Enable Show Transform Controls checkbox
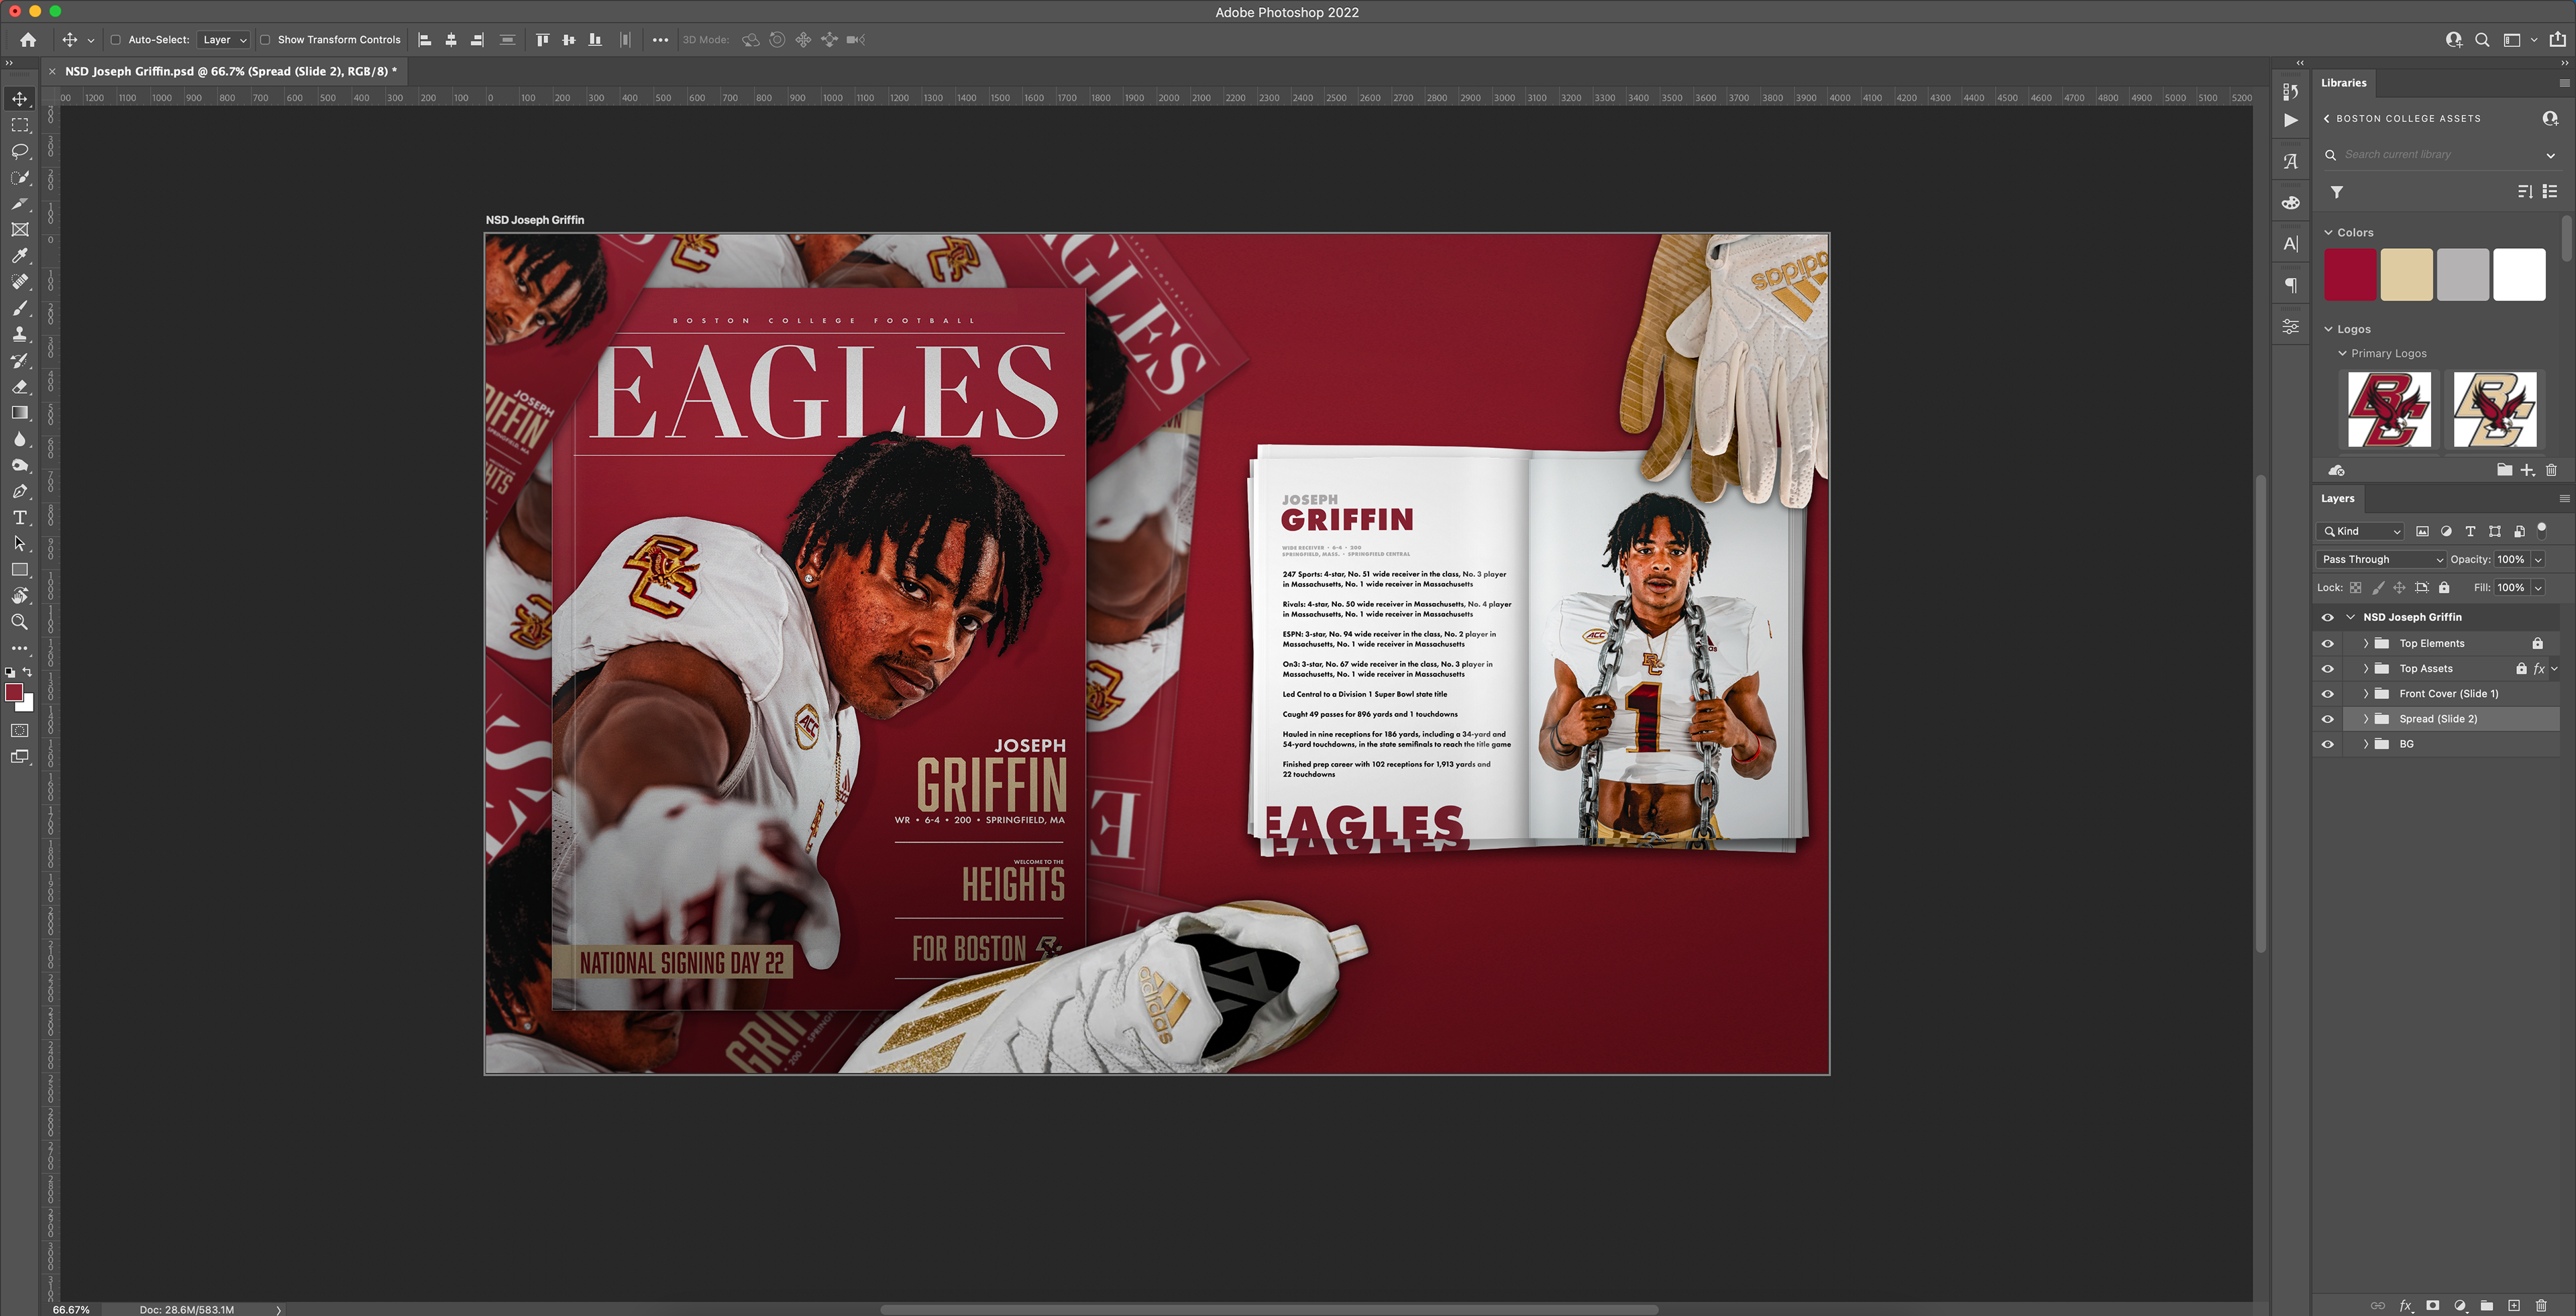 coord(265,40)
